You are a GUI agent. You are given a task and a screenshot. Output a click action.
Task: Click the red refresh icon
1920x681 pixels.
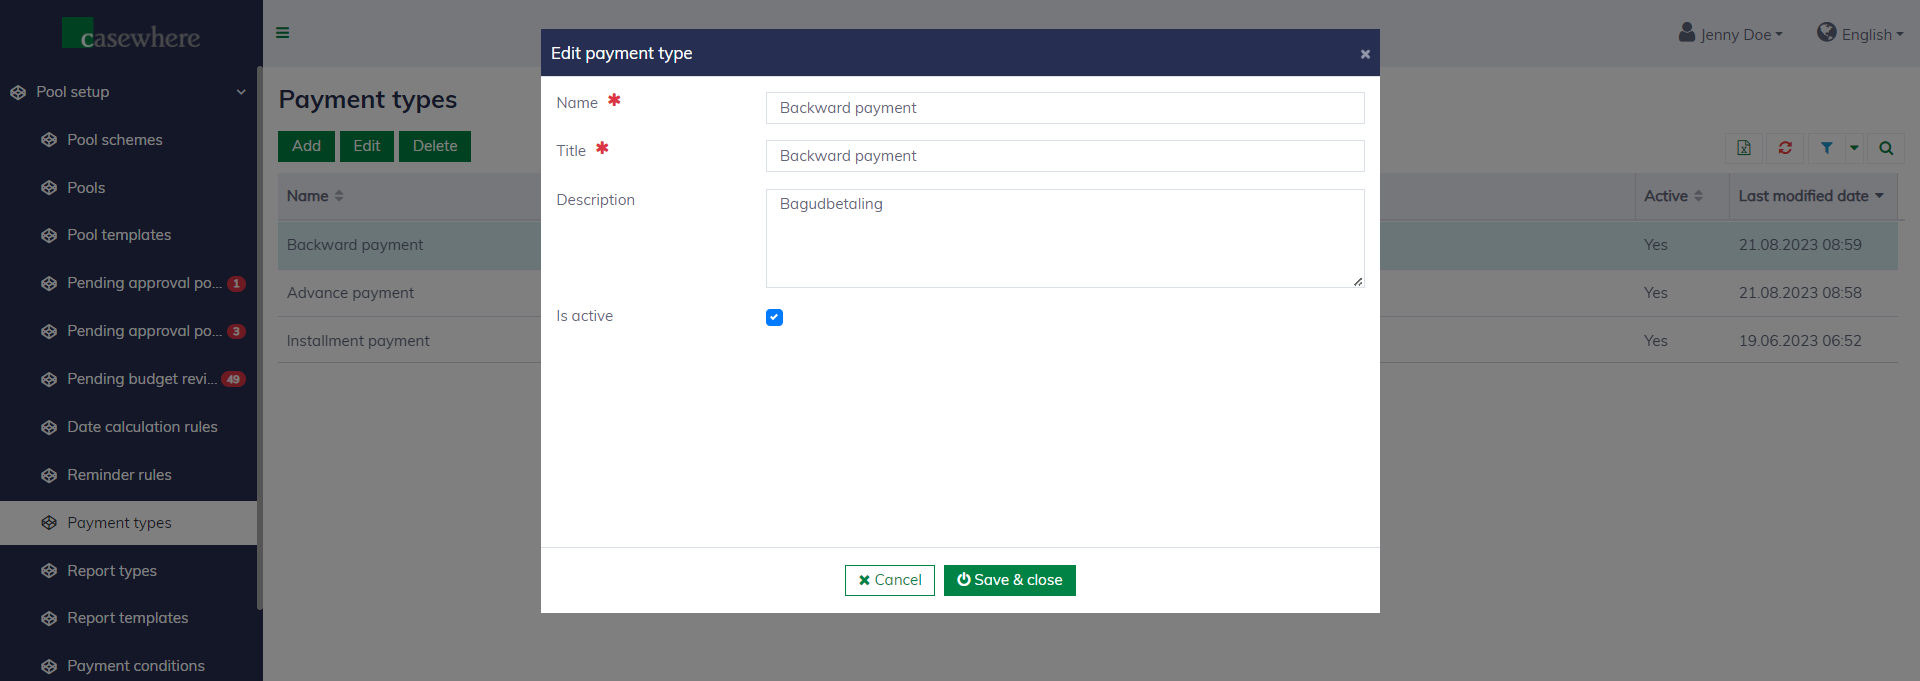[1785, 148]
